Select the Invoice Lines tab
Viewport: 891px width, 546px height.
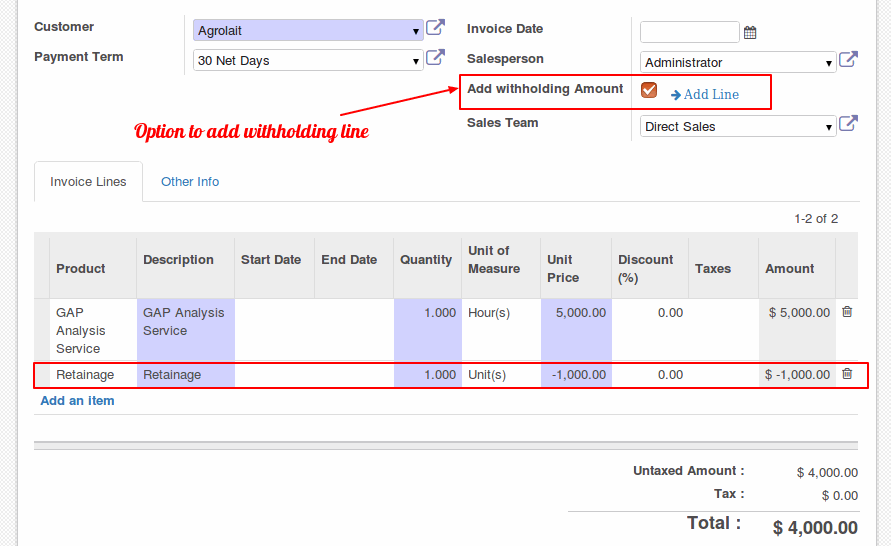88,182
